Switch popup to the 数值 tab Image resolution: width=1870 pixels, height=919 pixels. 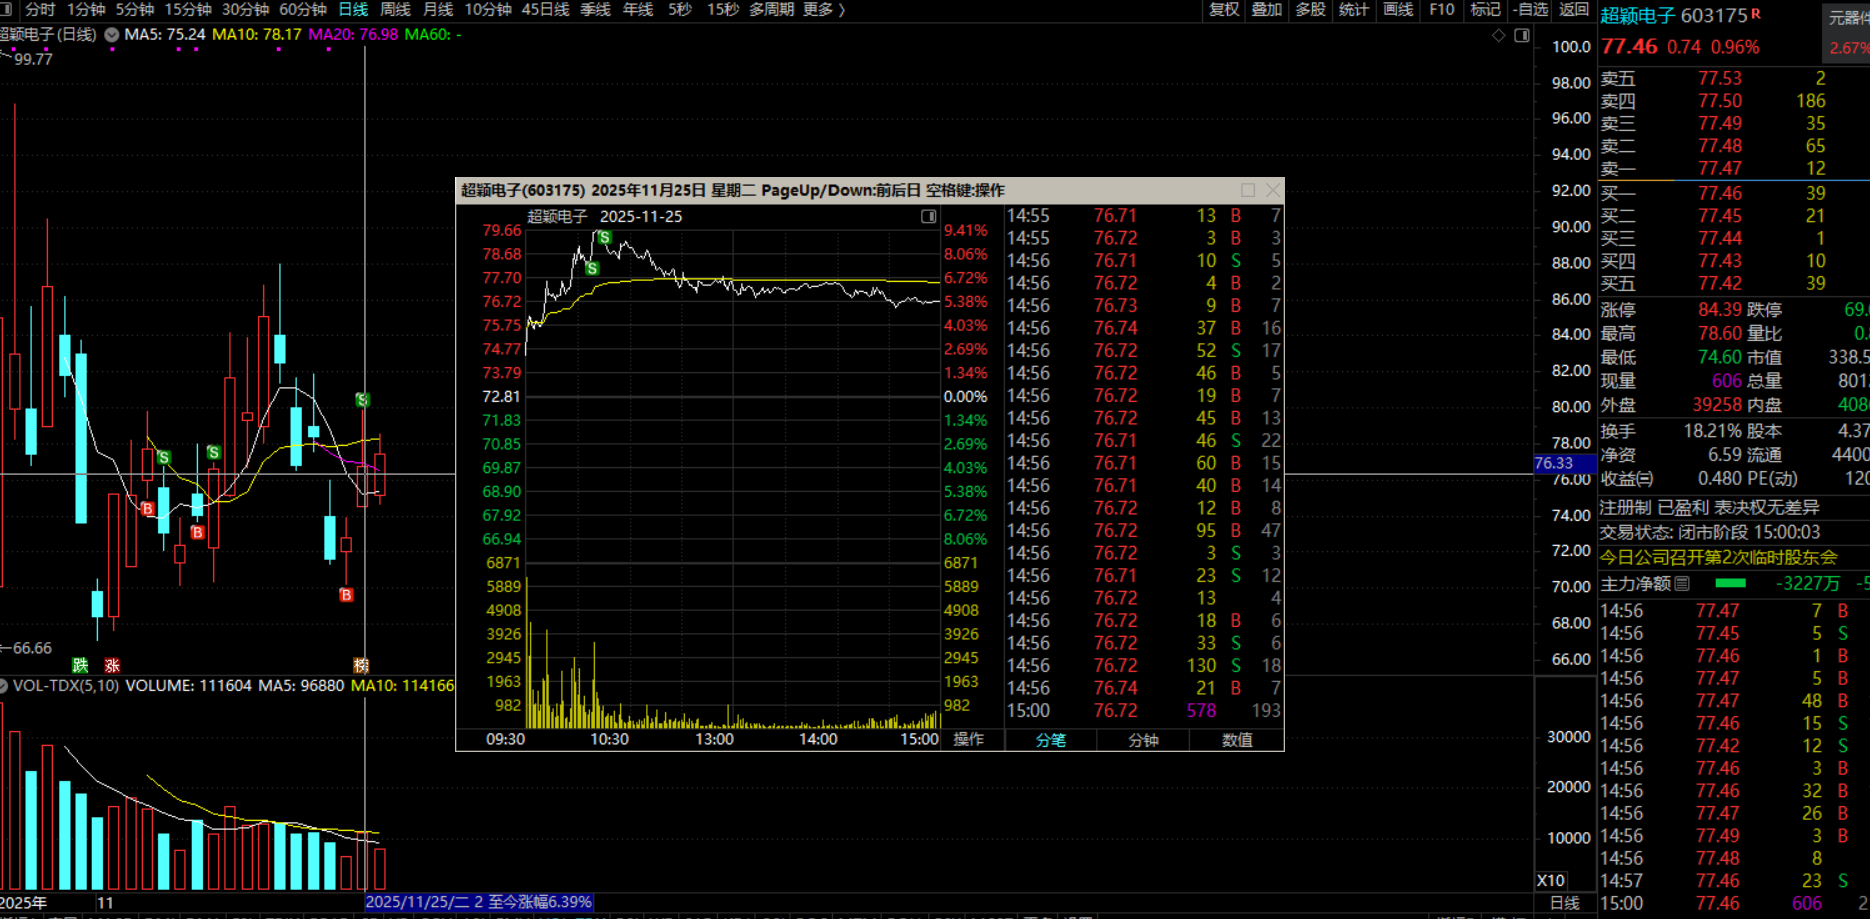click(x=1237, y=740)
